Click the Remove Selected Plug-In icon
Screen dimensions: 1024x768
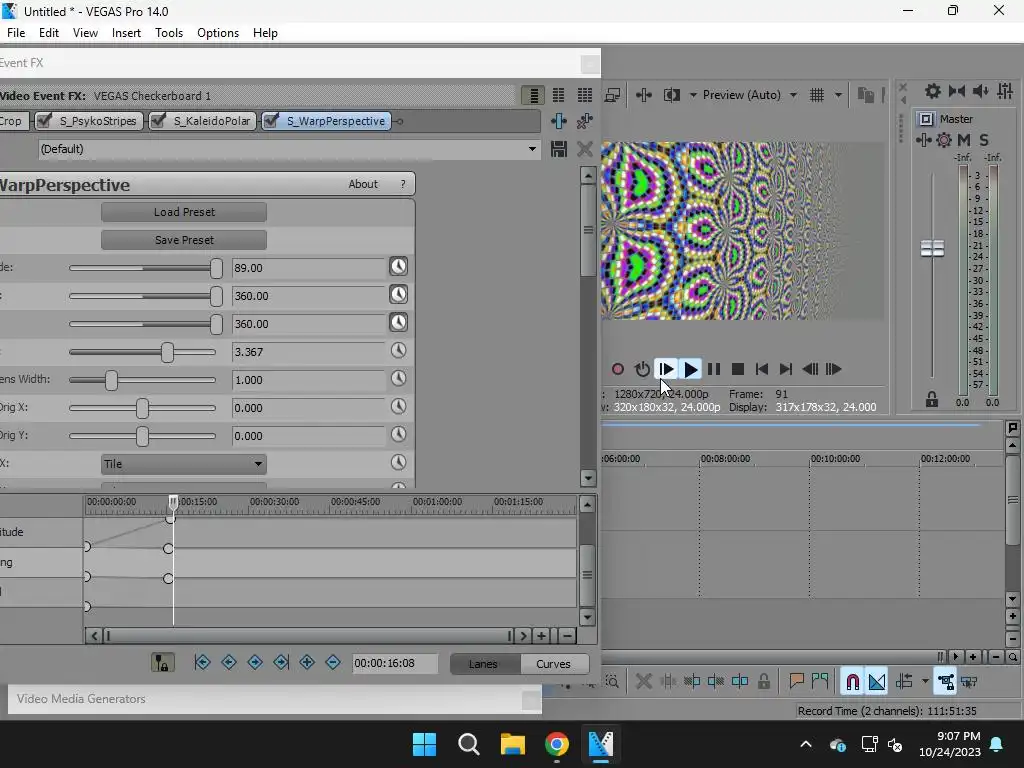click(x=585, y=121)
